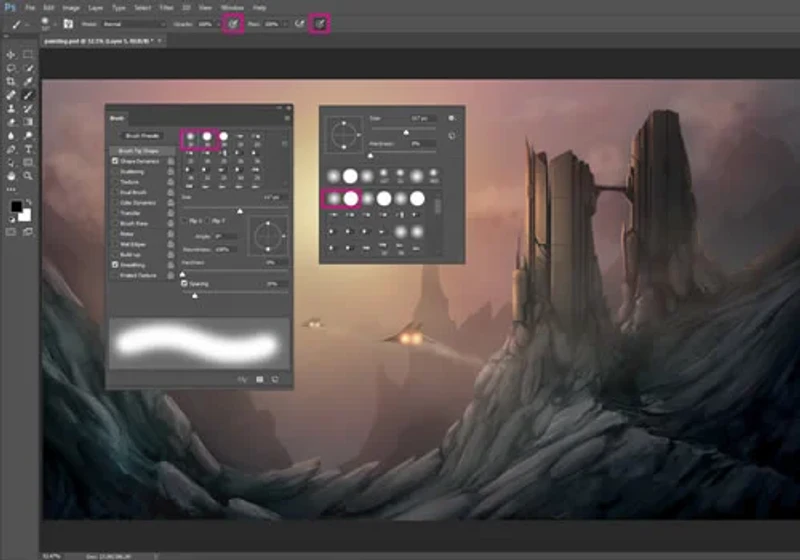Select the Eyedropper tool

point(28,82)
